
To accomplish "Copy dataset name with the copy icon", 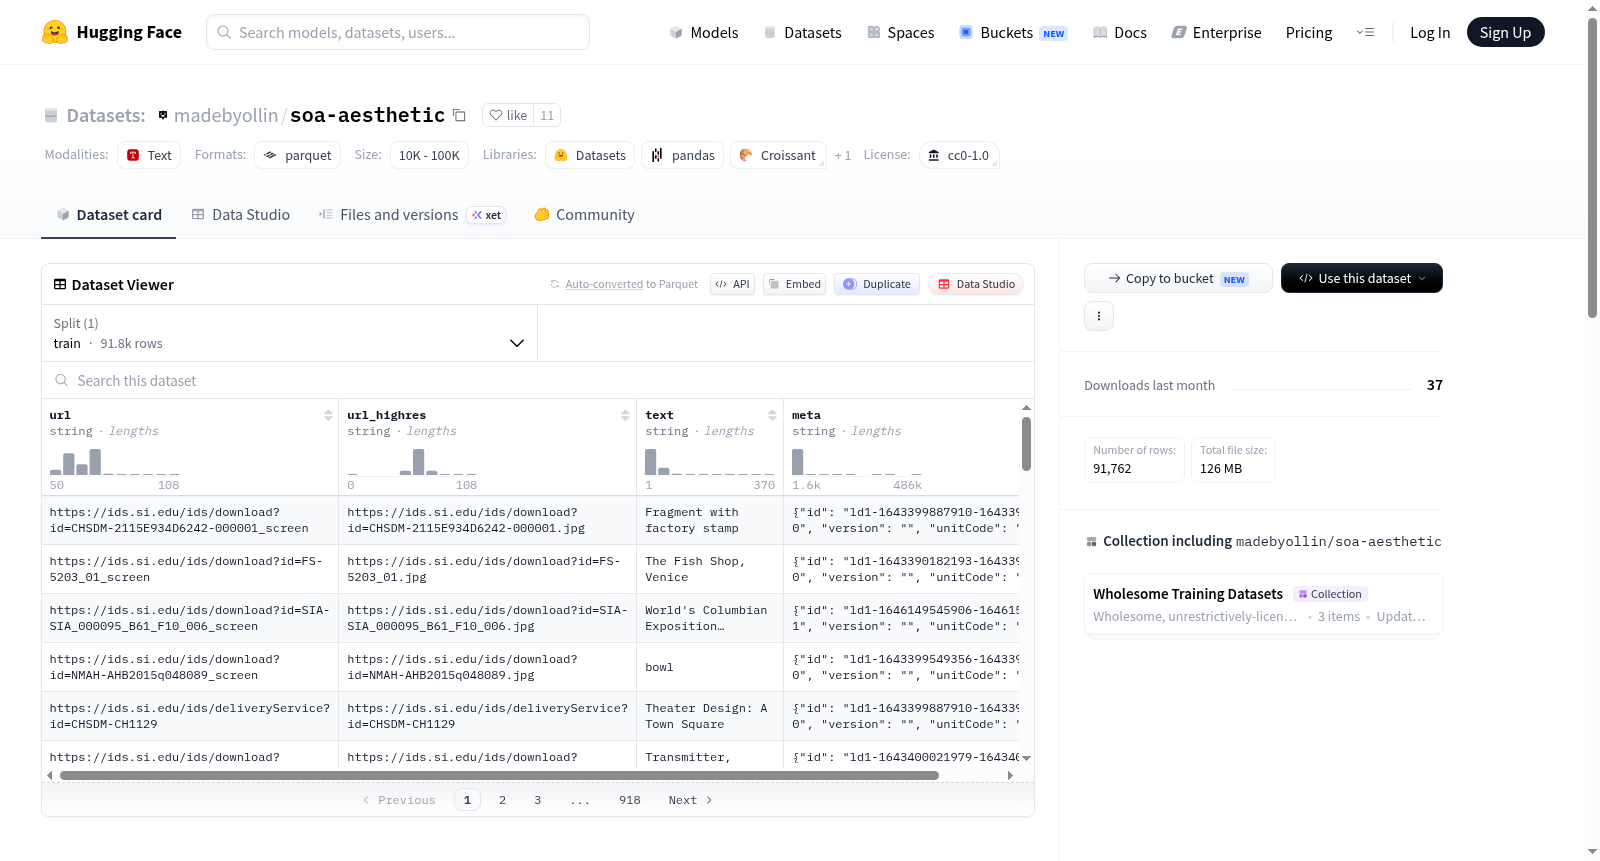I will (459, 115).
